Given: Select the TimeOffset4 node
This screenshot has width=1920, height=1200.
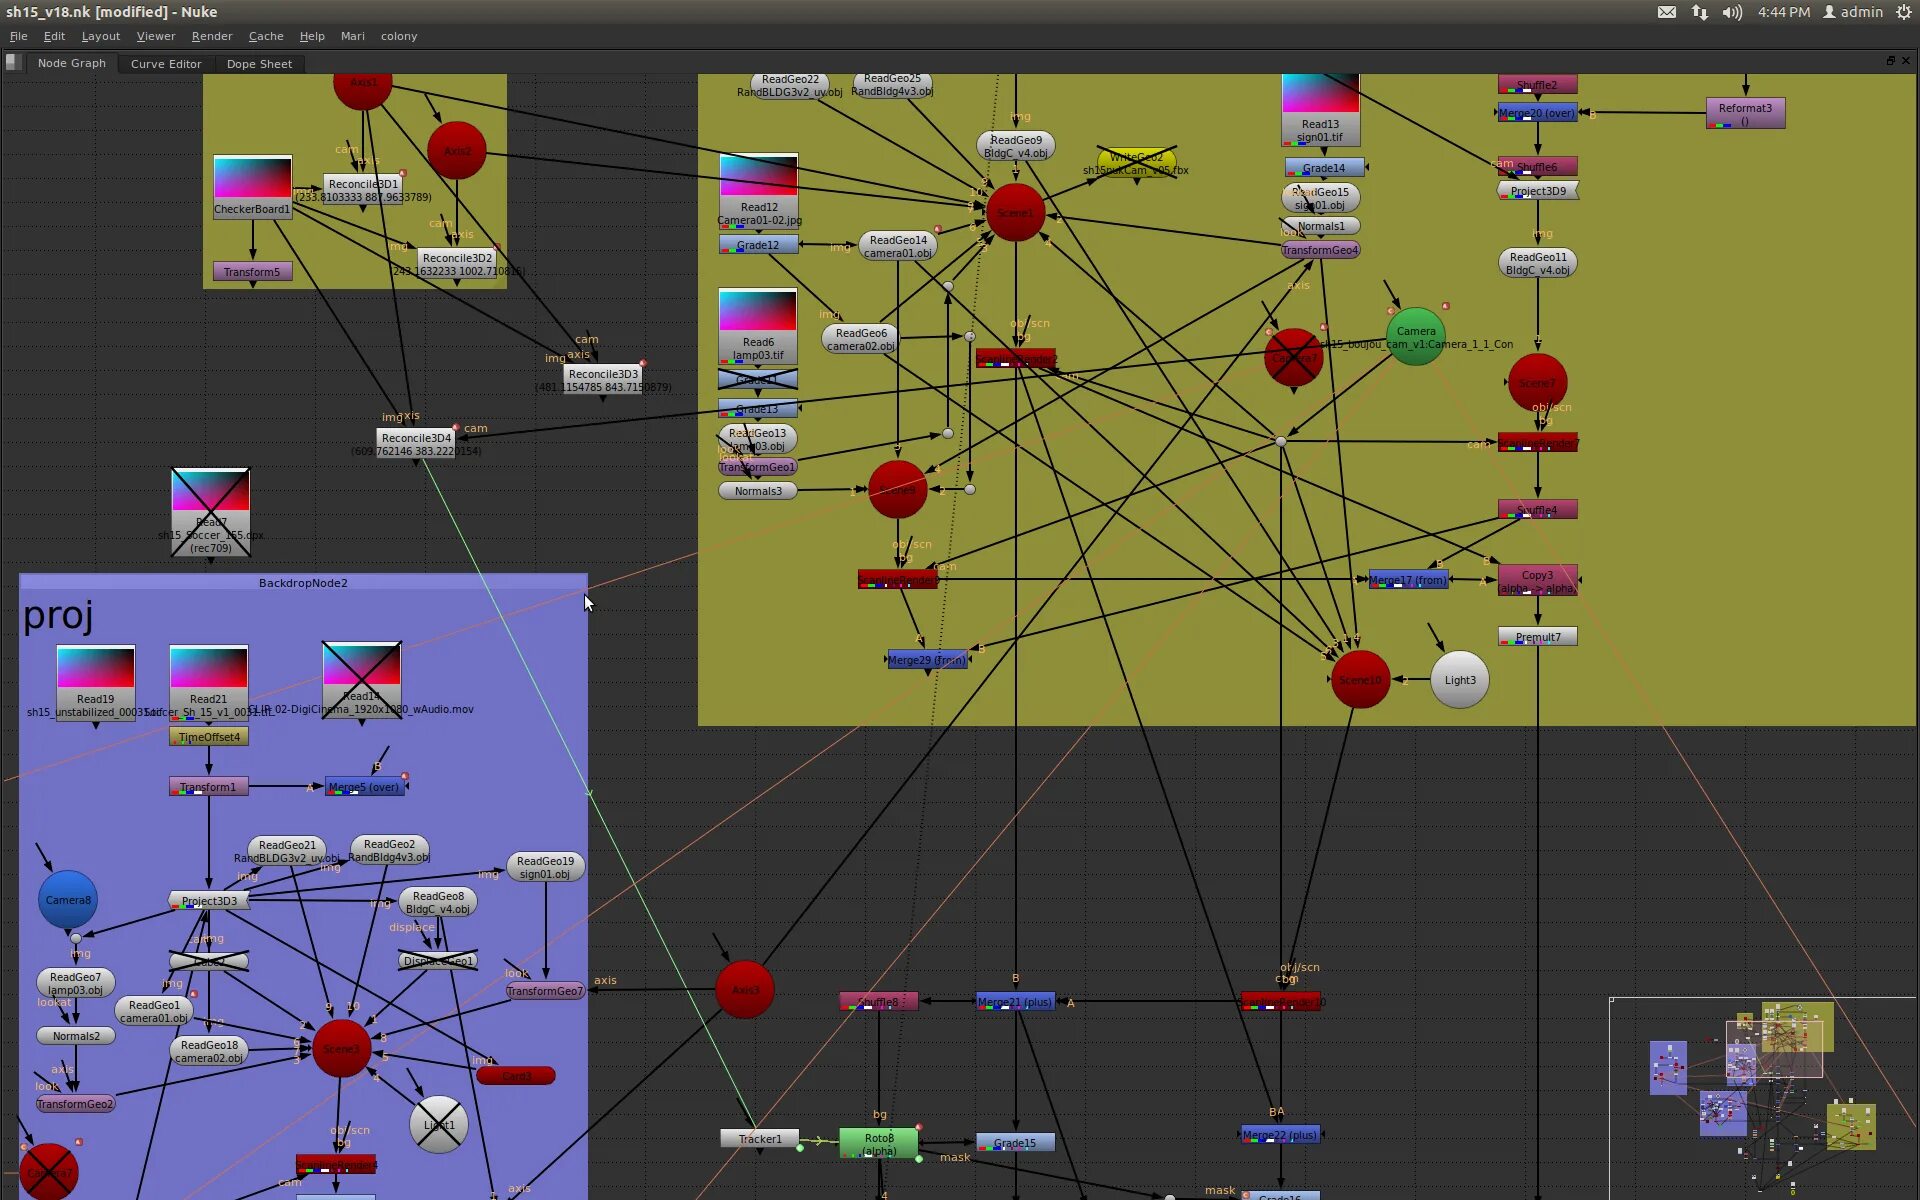Looking at the screenshot, I should tap(209, 736).
